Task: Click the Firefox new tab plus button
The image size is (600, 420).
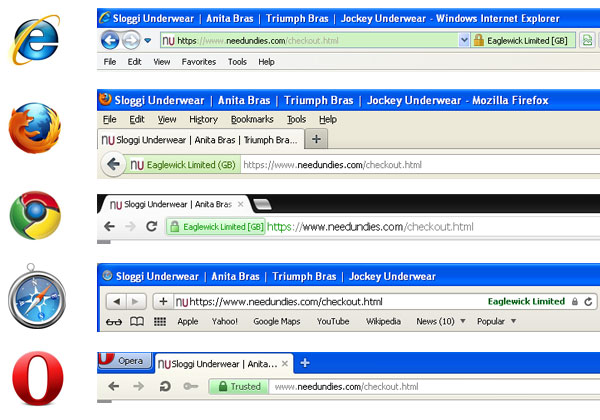Action: (x=316, y=139)
